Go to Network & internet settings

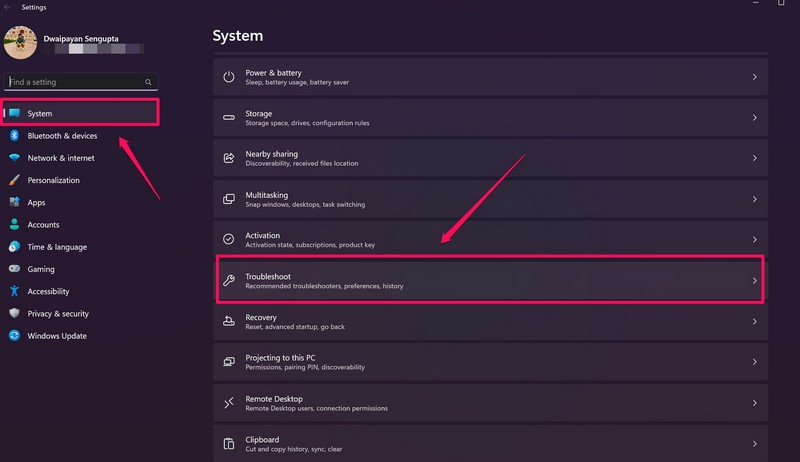click(x=61, y=158)
